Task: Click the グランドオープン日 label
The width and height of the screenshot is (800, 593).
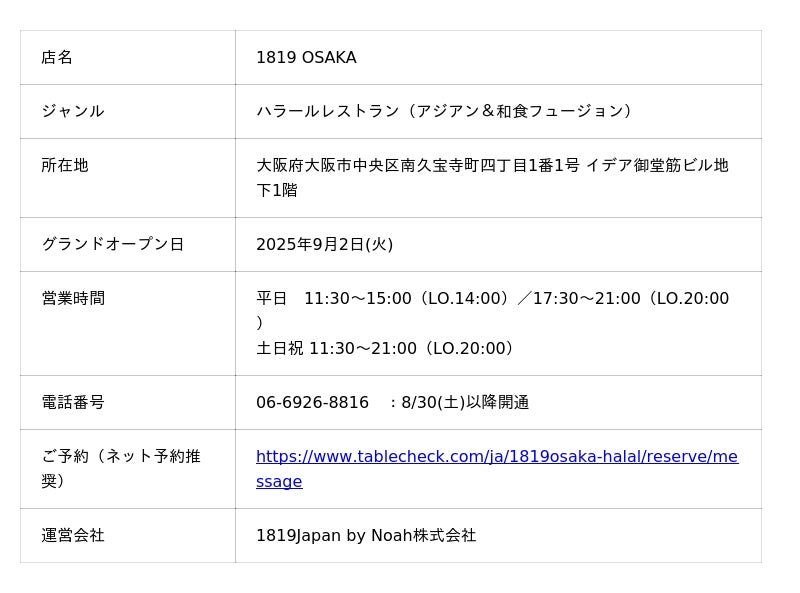Action: point(112,245)
